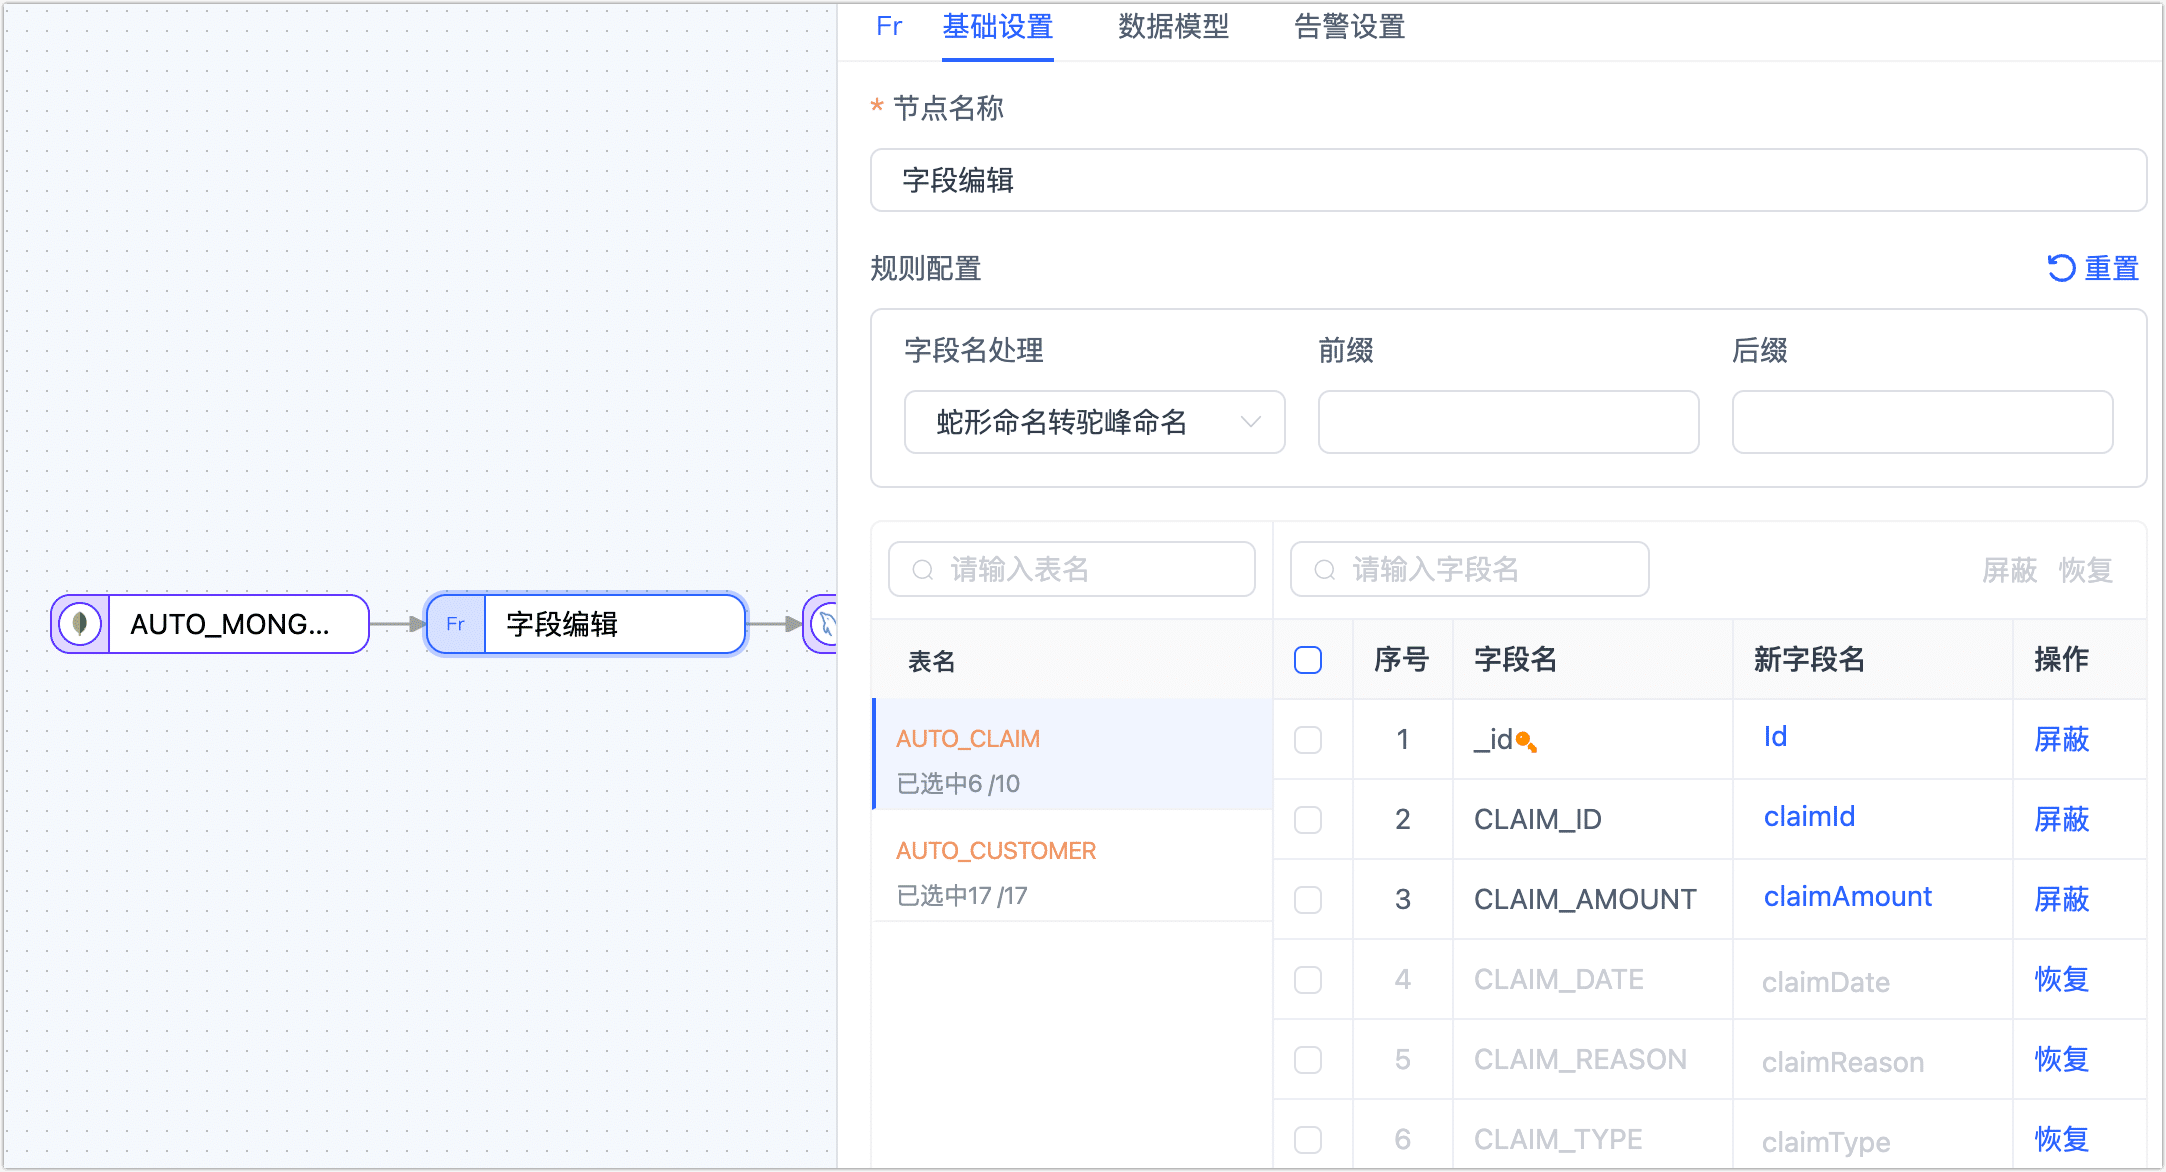
Task: Click the partially visible target node icon
Action: pyautogui.click(x=824, y=624)
